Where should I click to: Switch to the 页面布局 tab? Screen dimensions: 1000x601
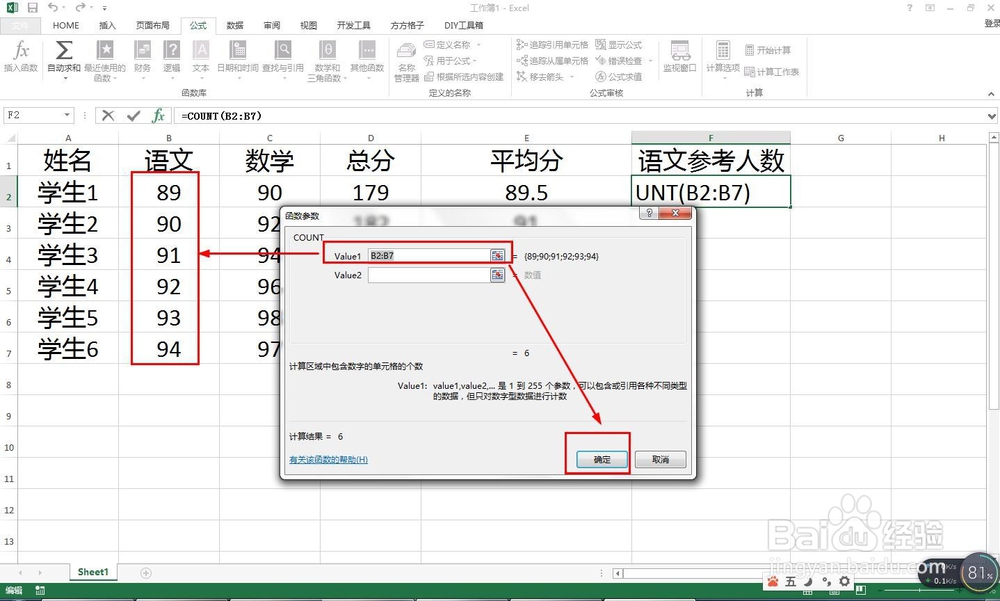pos(152,26)
